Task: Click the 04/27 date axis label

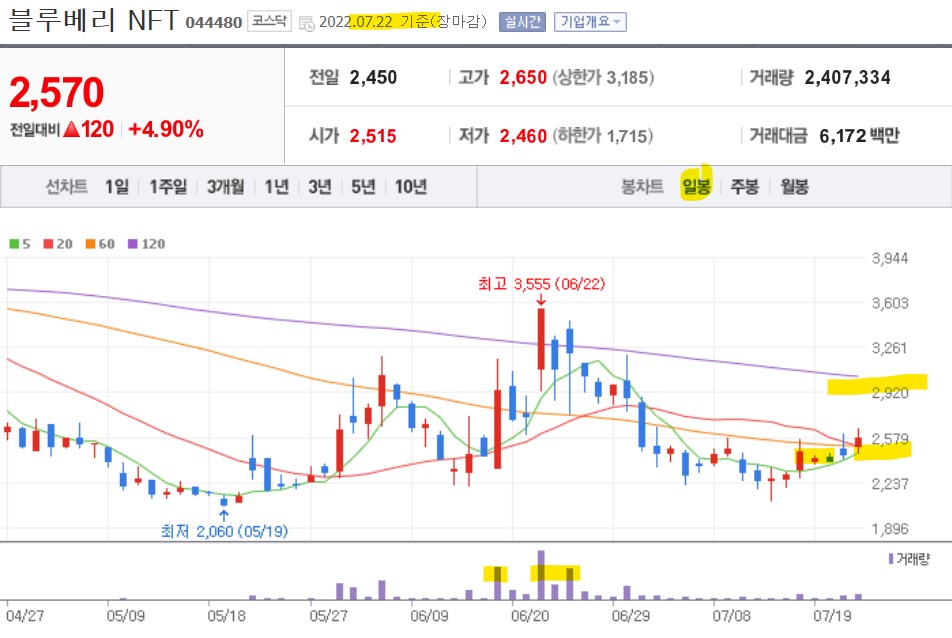Action: click(26, 616)
